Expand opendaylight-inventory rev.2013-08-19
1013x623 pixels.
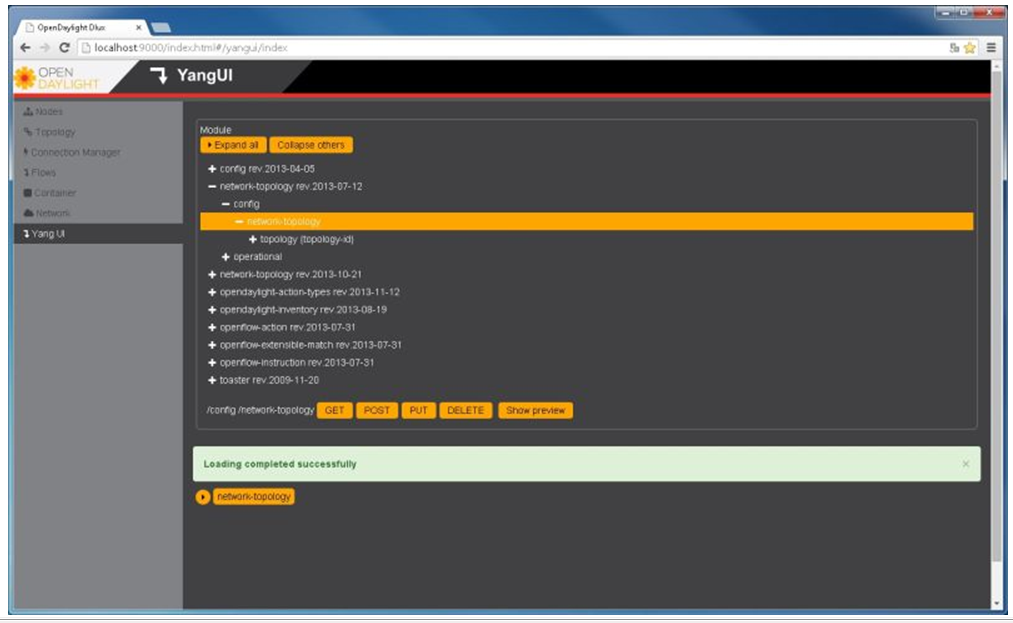[x=212, y=310]
